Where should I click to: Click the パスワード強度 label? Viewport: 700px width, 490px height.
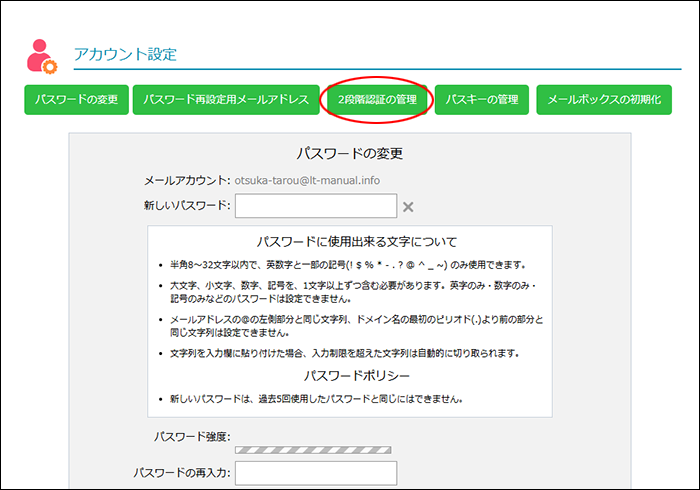192,436
